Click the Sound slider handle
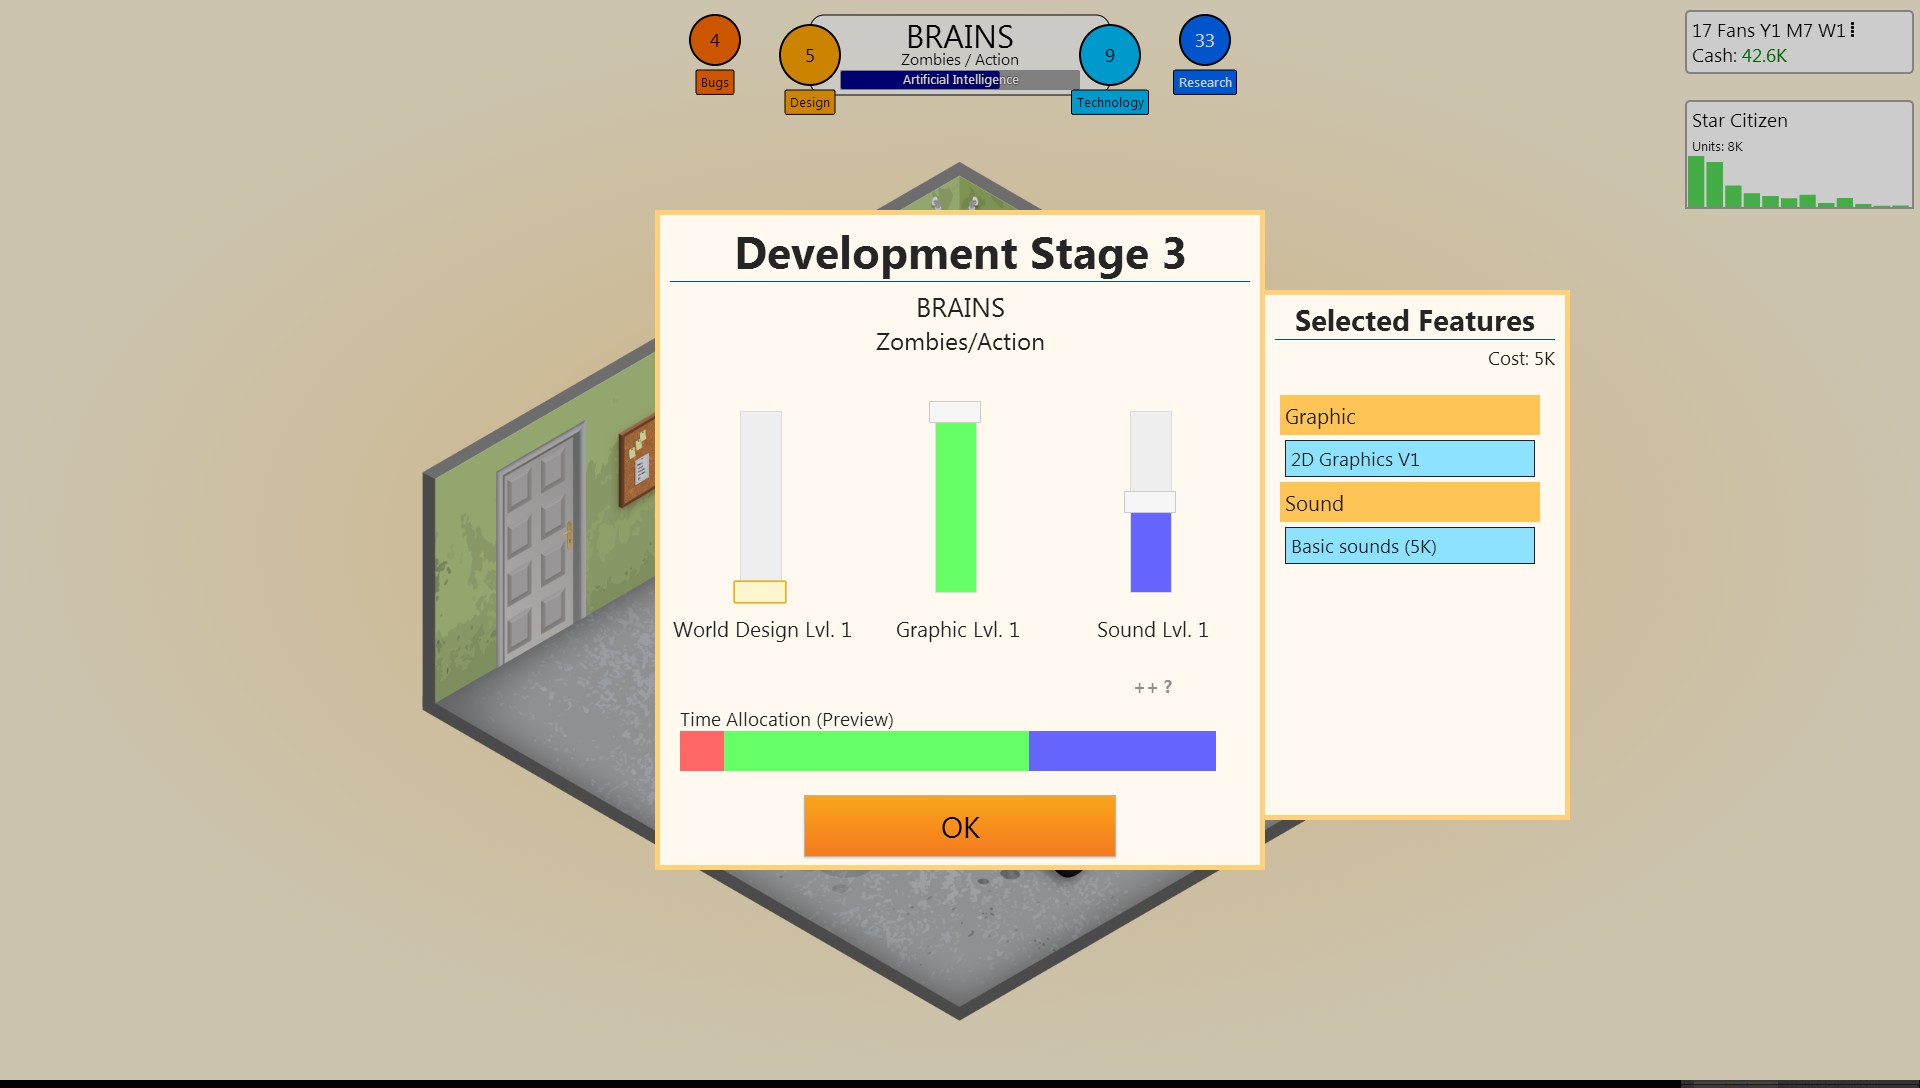Viewport: 1920px width, 1088px height. click(x=1150, y=502)
